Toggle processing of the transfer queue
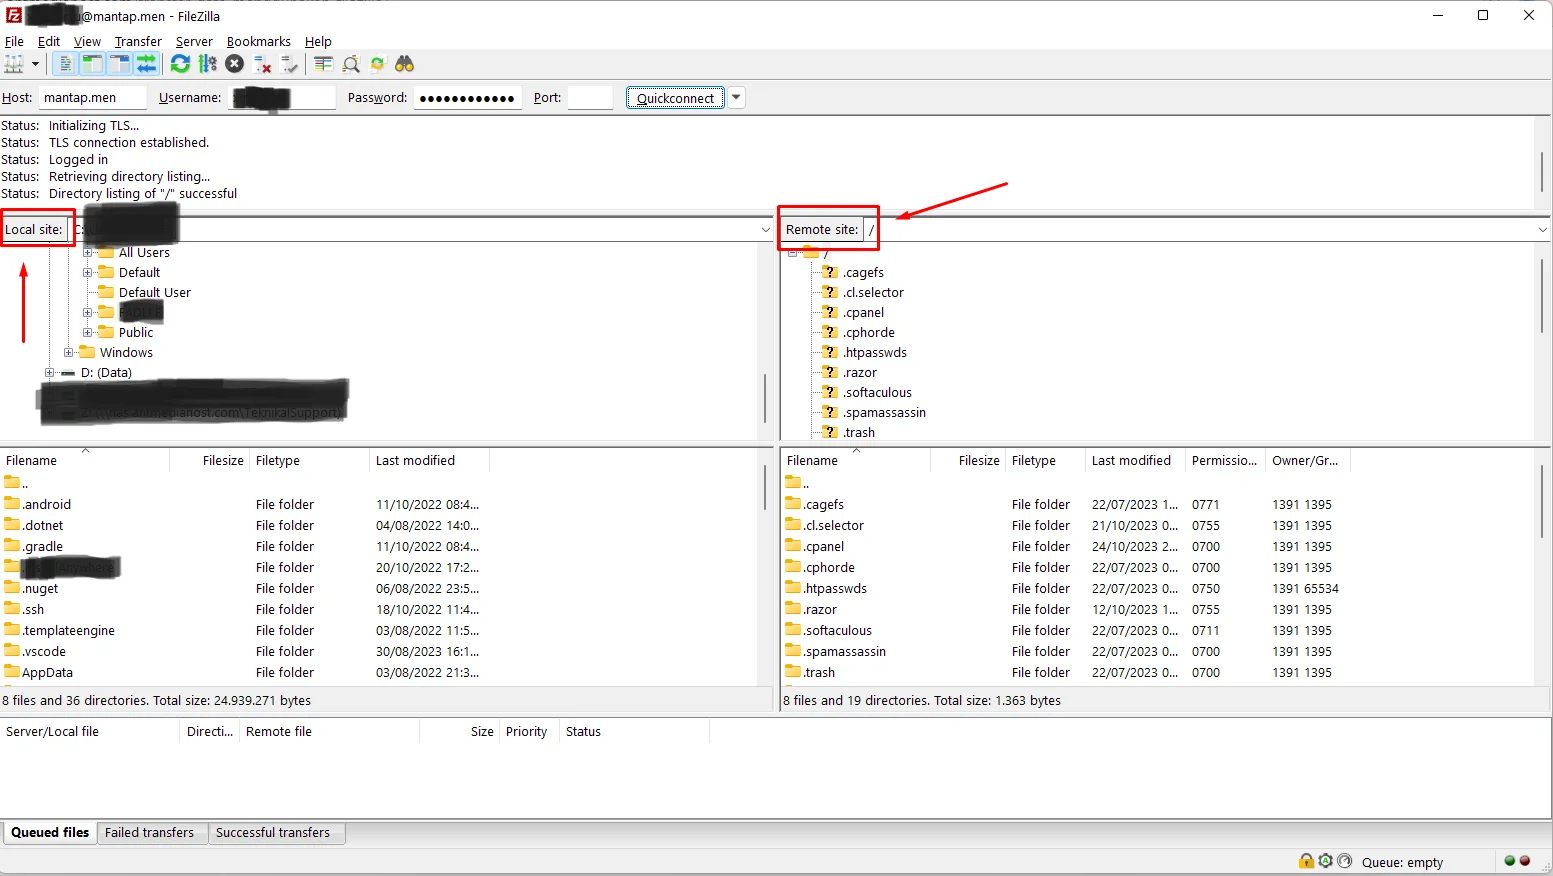 pyautogui.click(x=207, y=64)
